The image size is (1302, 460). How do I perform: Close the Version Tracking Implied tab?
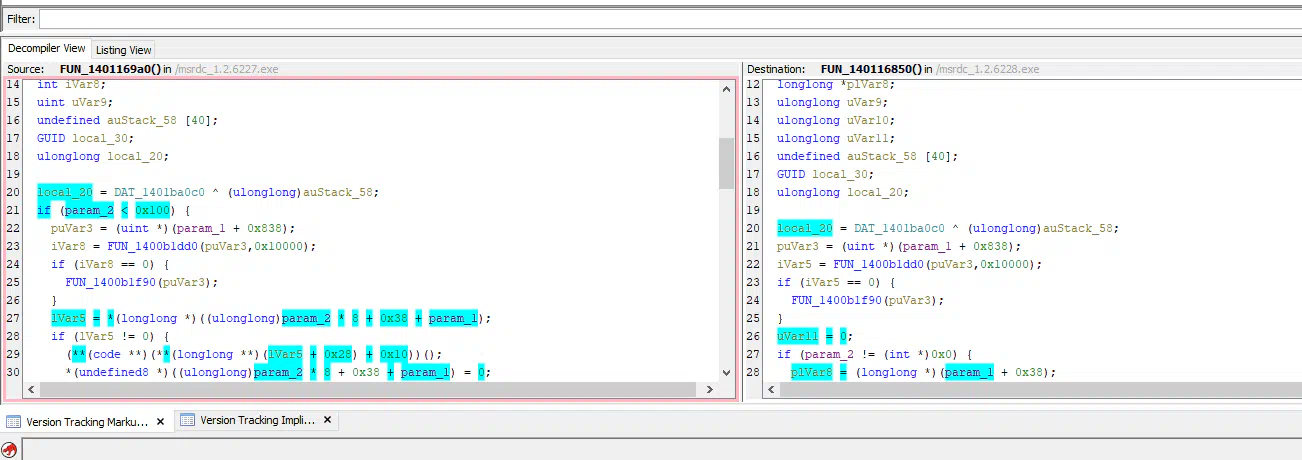pos(327,420)
